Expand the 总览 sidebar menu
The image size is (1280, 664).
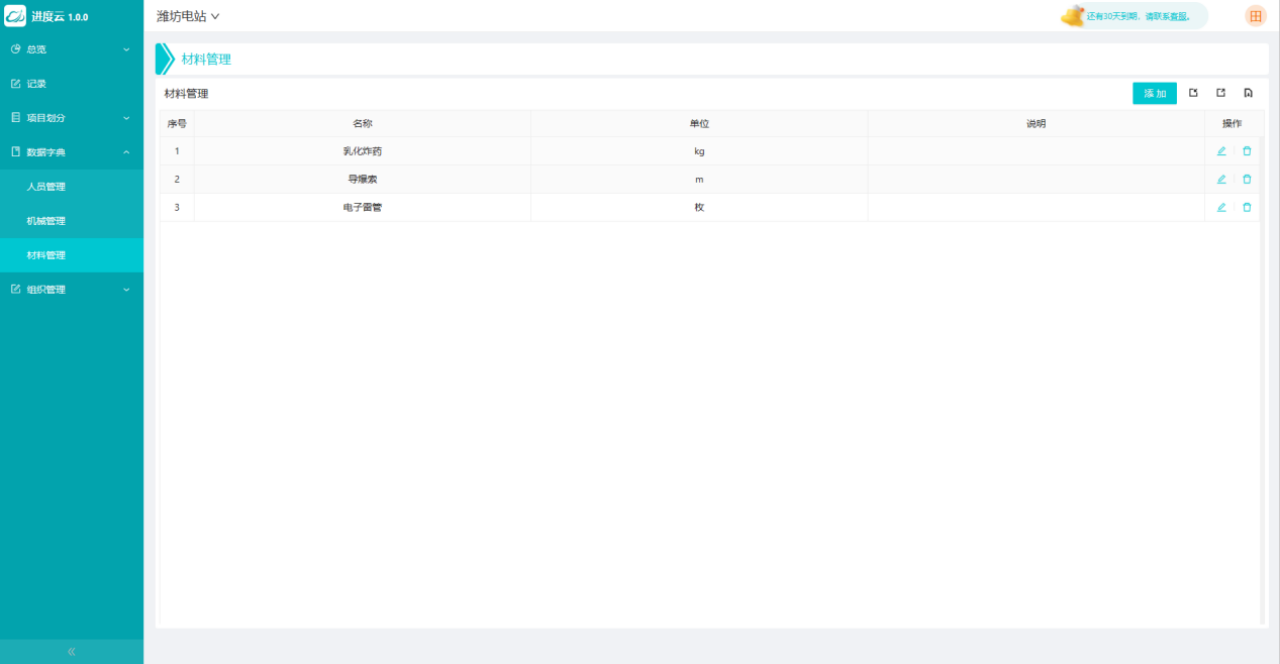point(71,49)
